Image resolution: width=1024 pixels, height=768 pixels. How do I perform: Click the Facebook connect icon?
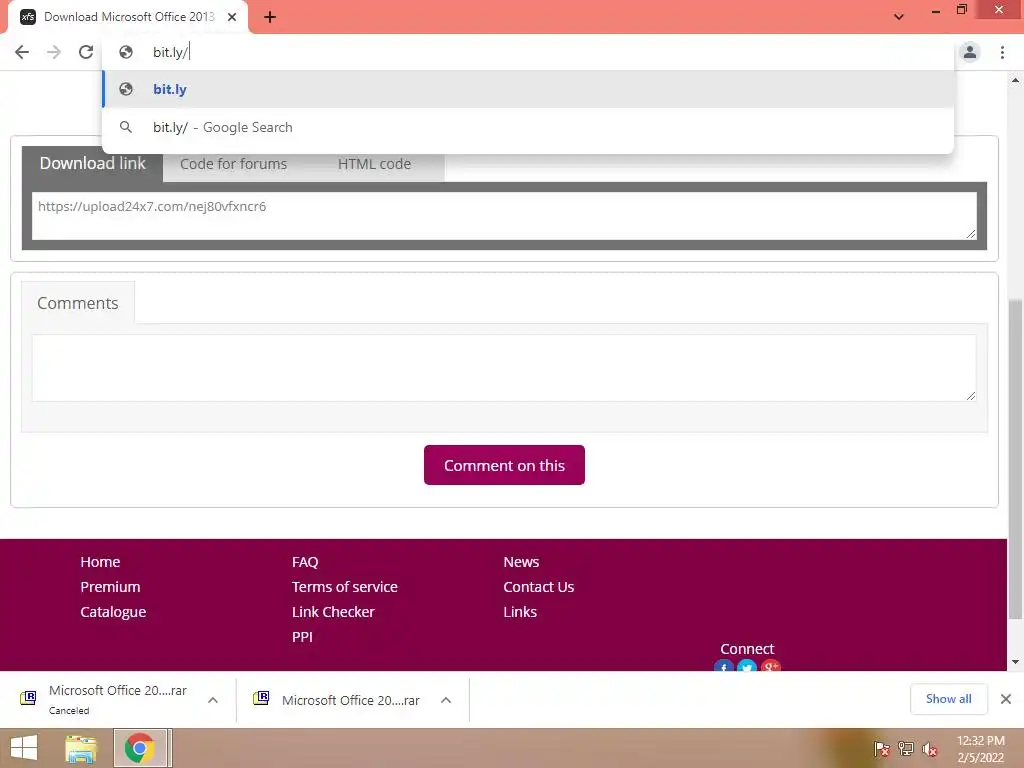pyautogui.click(x=724, y=665)
